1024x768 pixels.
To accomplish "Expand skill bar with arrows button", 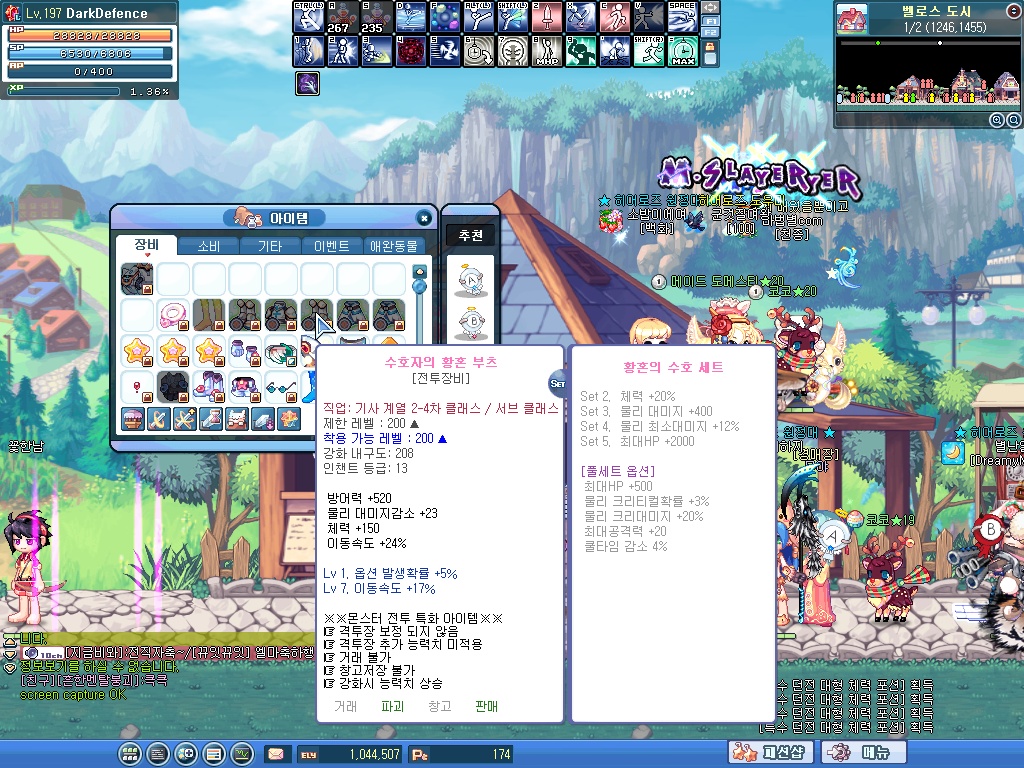I will click(x=711, y=8).
